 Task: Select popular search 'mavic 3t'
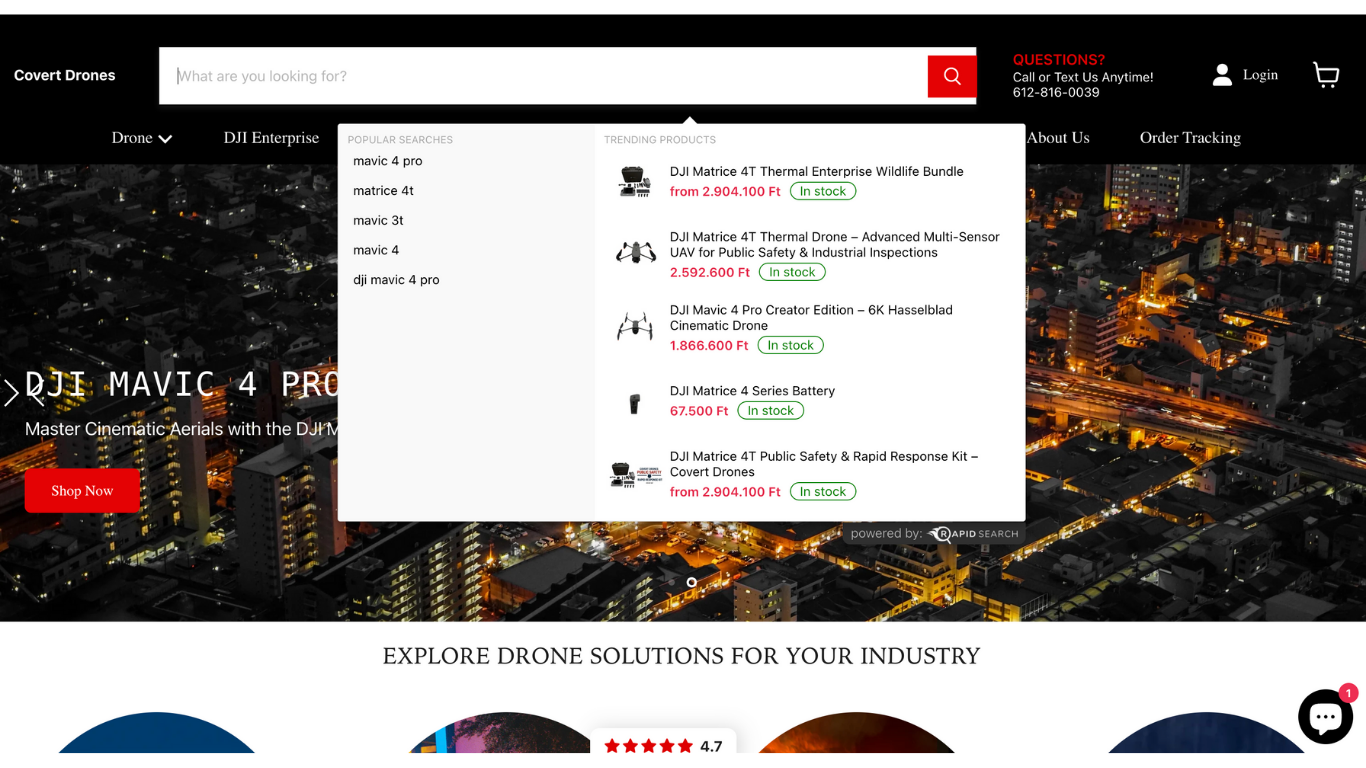point(378,221)
